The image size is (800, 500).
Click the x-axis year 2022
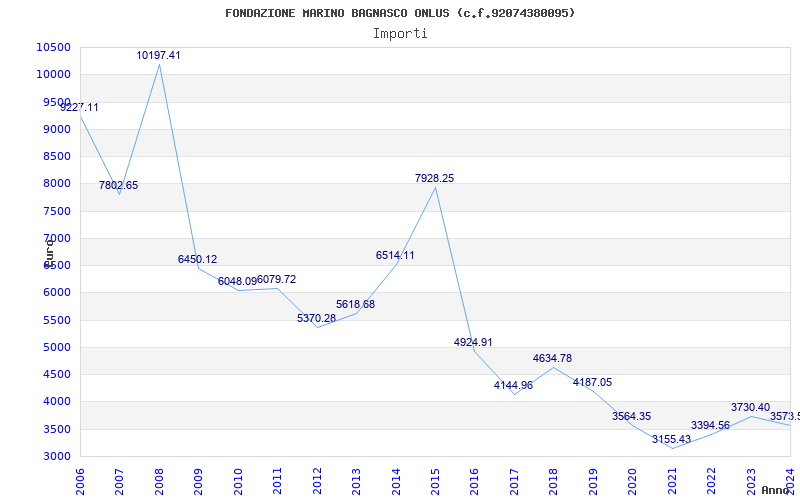tap(712, 481)
